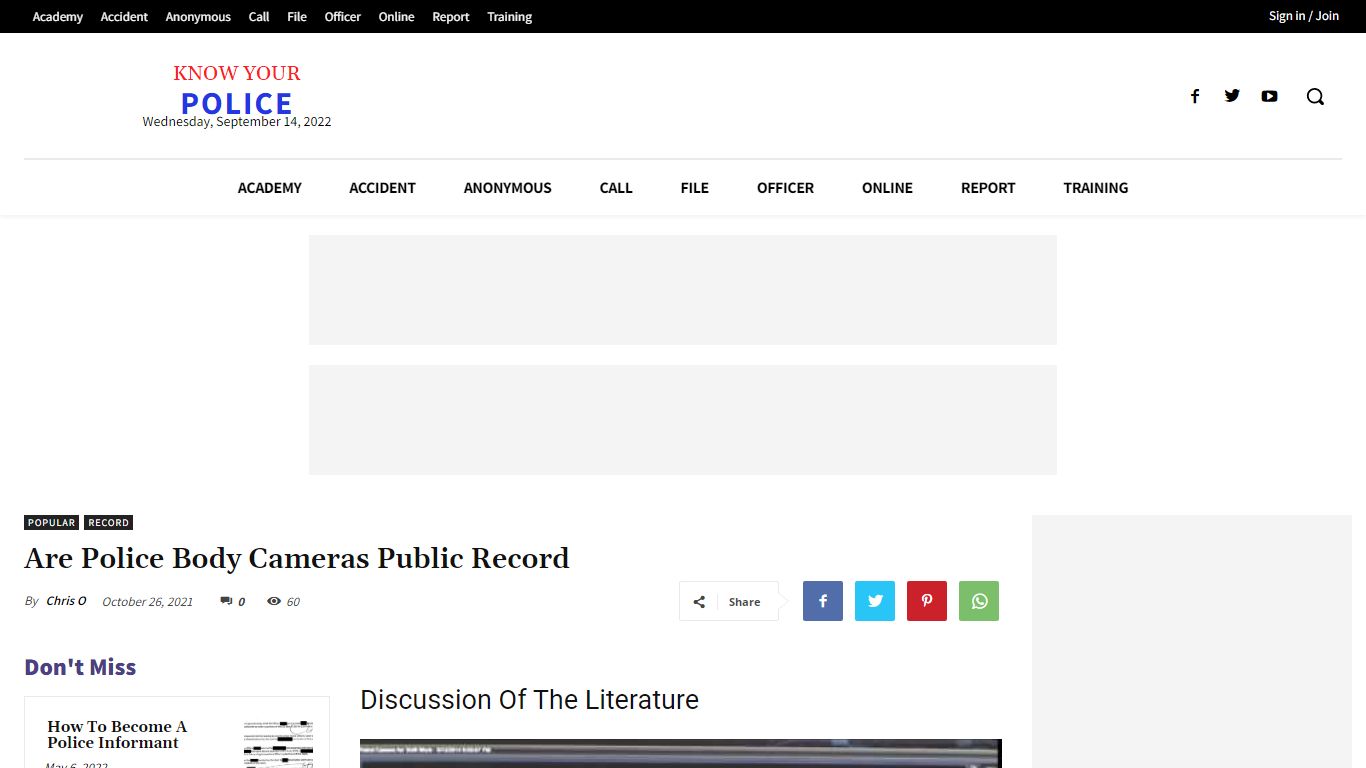Select CALL in the main navigation
The image size is (1366, 768).
coord(616,188)
